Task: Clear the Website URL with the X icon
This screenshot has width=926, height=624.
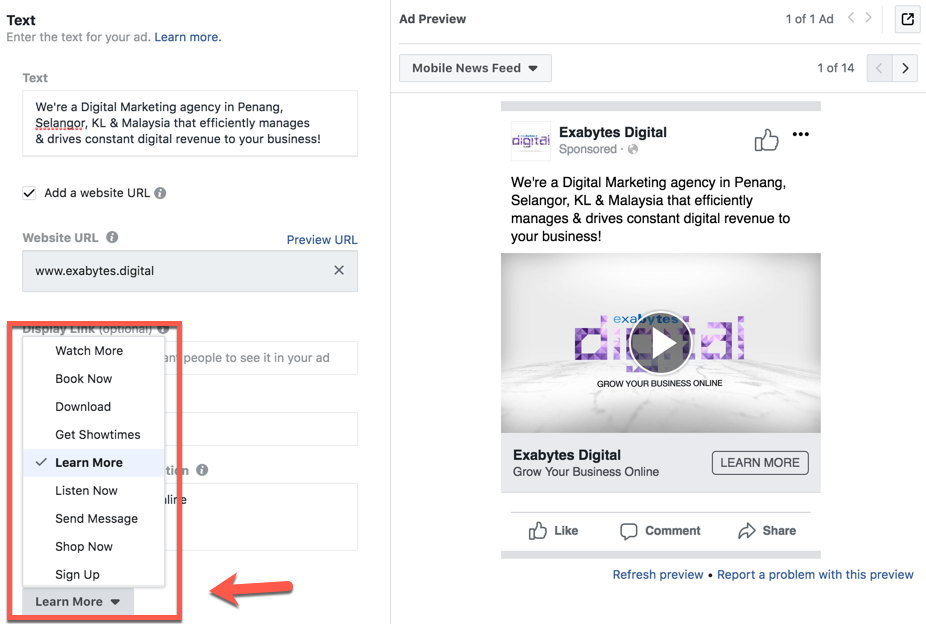Action: pos(339,270)
